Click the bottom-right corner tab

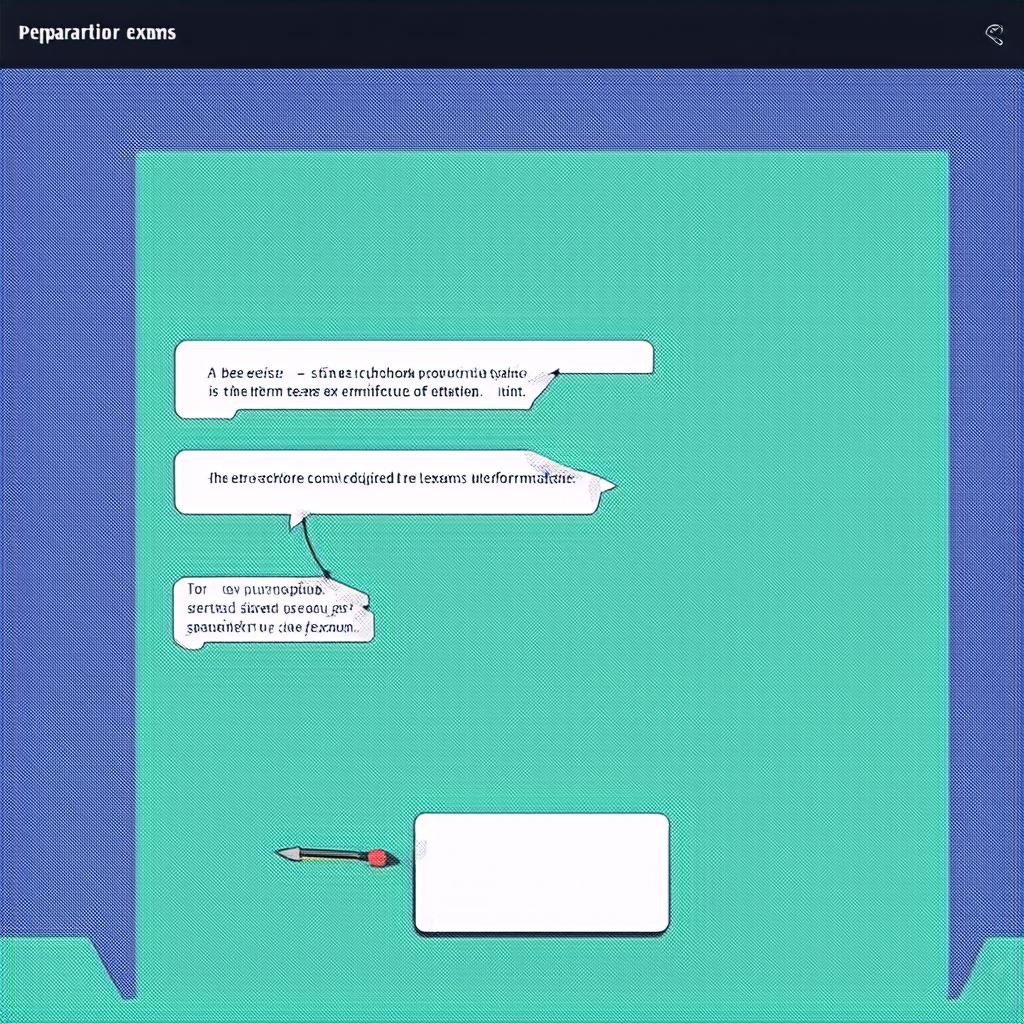[990, 975]
